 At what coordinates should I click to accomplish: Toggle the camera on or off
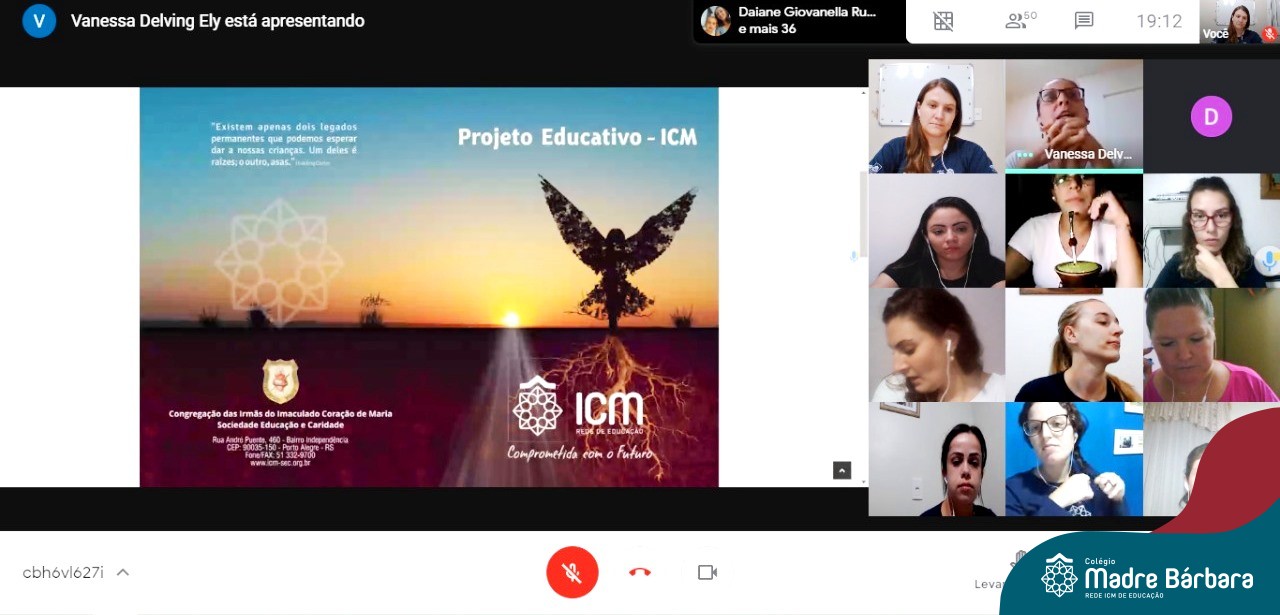click(707, 572)
